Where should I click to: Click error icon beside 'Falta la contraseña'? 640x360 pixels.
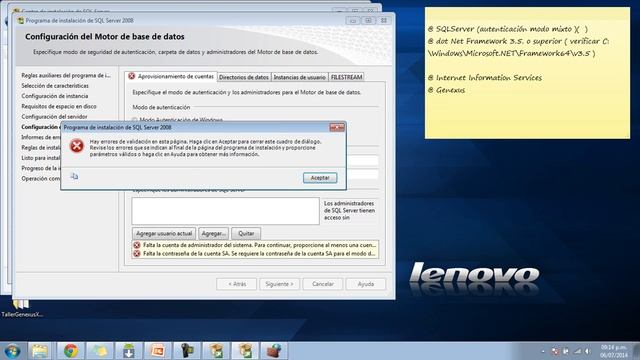(137, 253)
